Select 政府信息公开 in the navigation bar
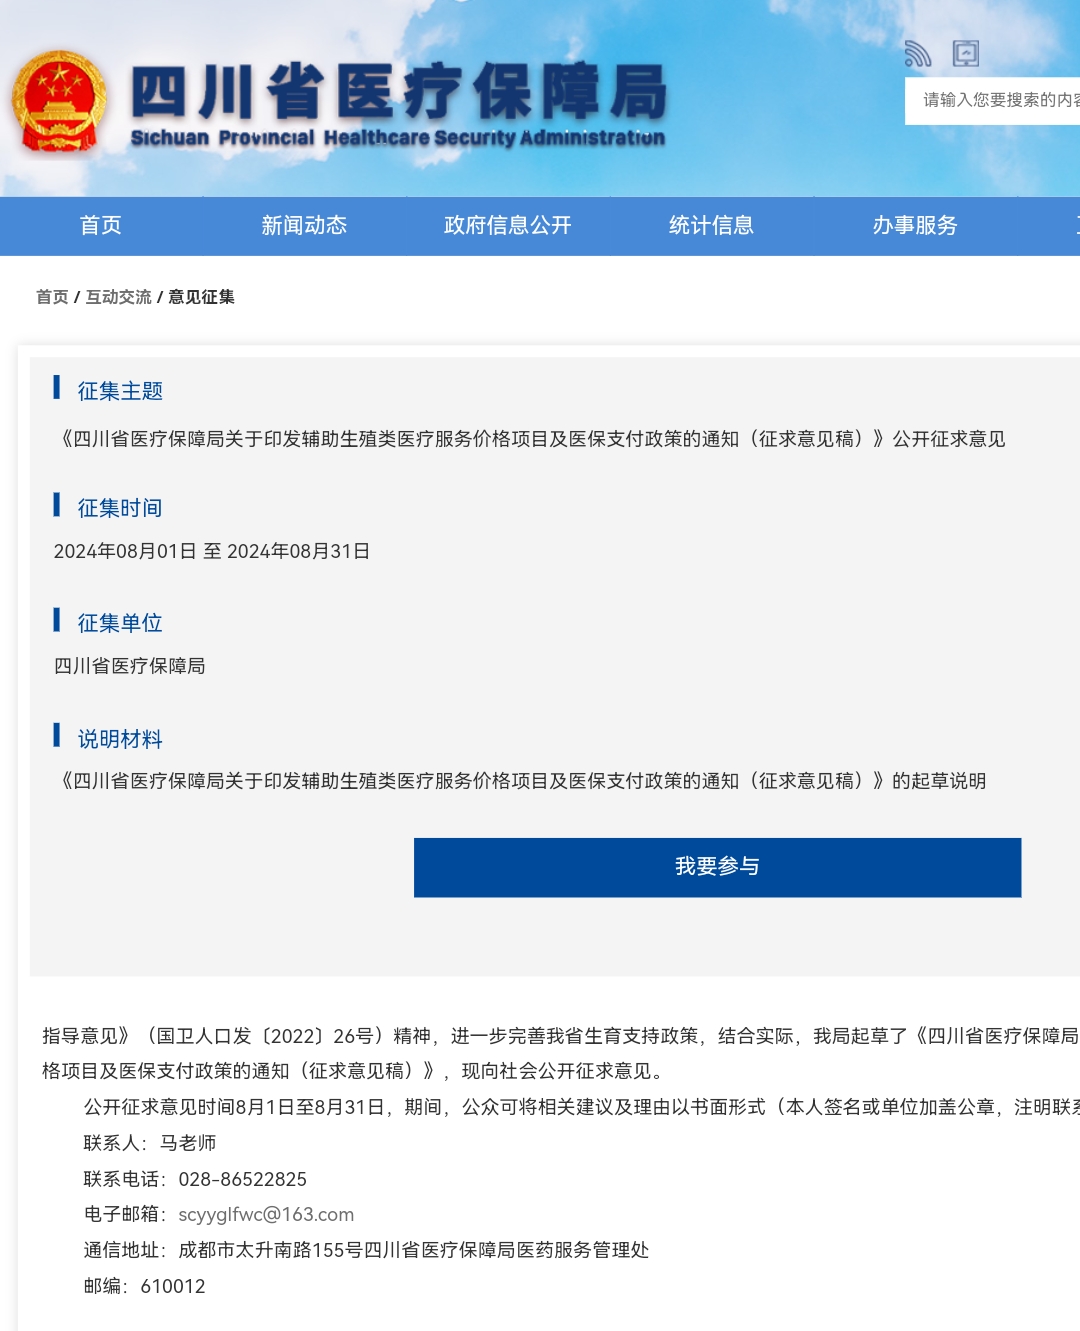1080x1331 pixels. [x=507, y=226]
